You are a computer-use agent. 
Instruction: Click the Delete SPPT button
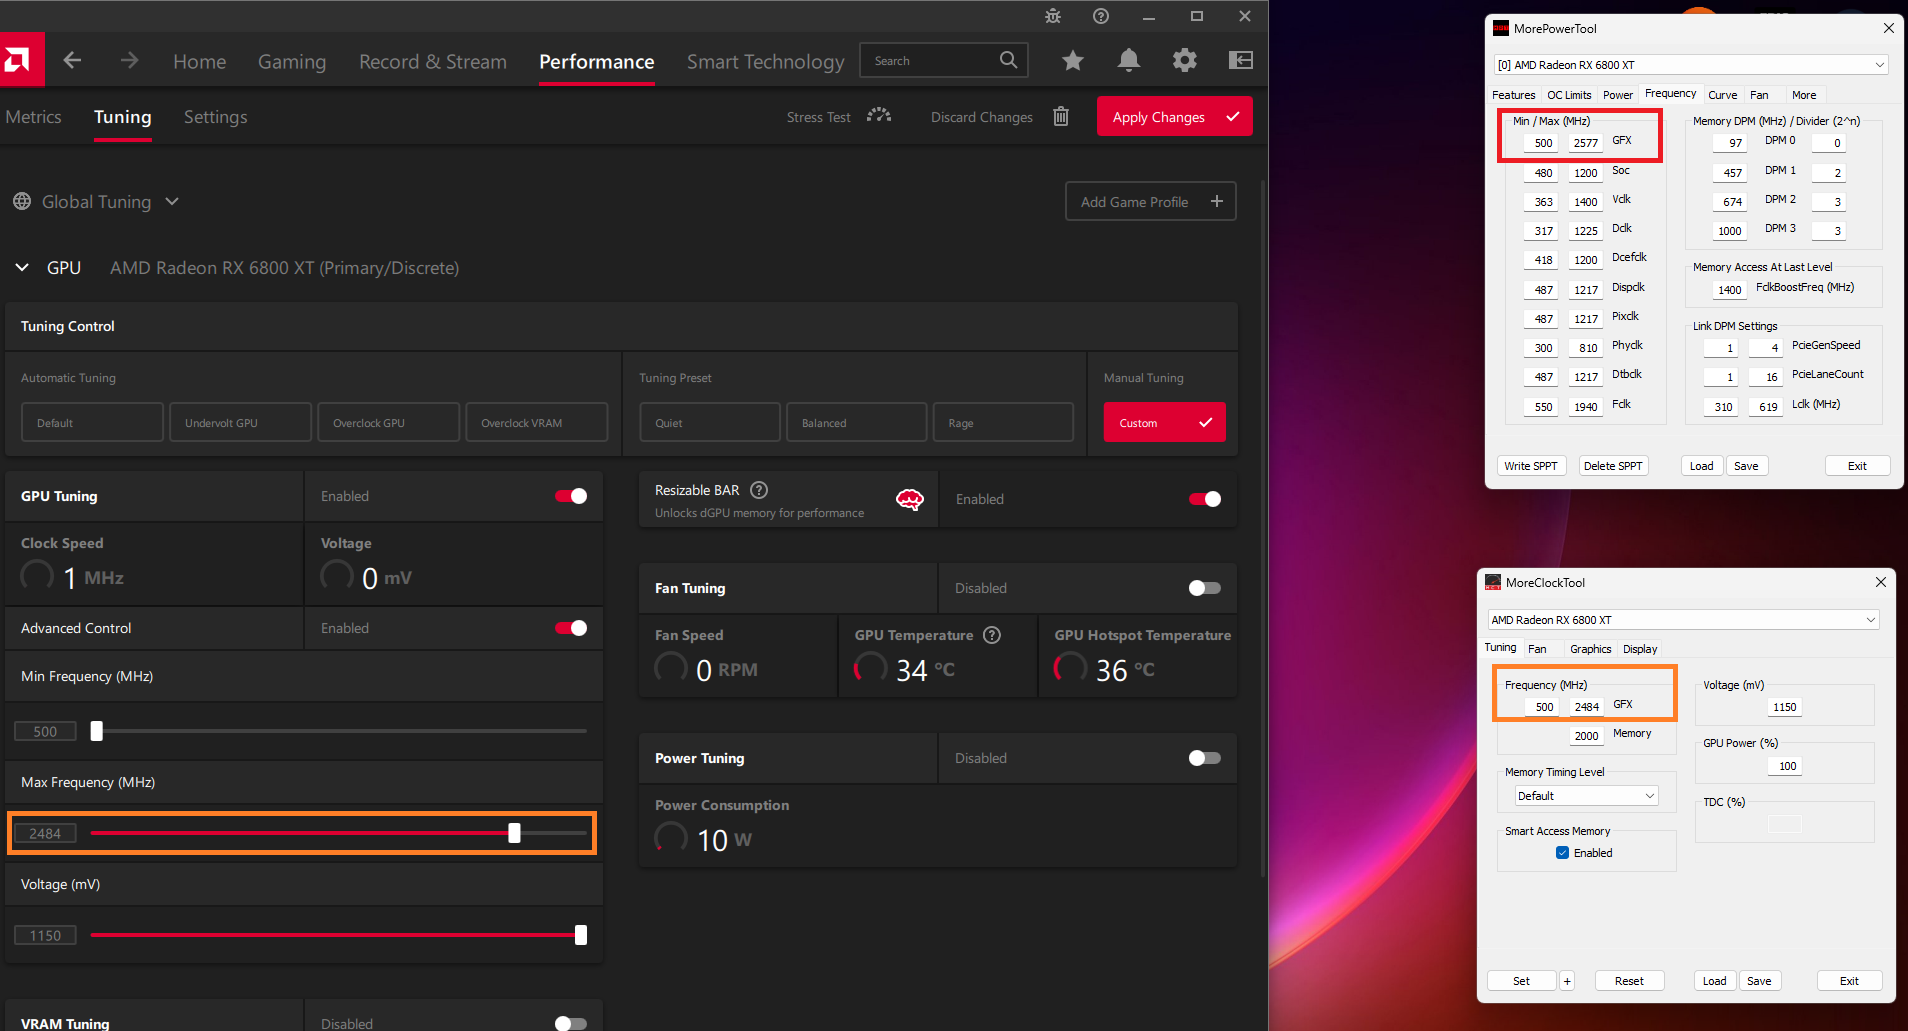(x=1613, y=466)
